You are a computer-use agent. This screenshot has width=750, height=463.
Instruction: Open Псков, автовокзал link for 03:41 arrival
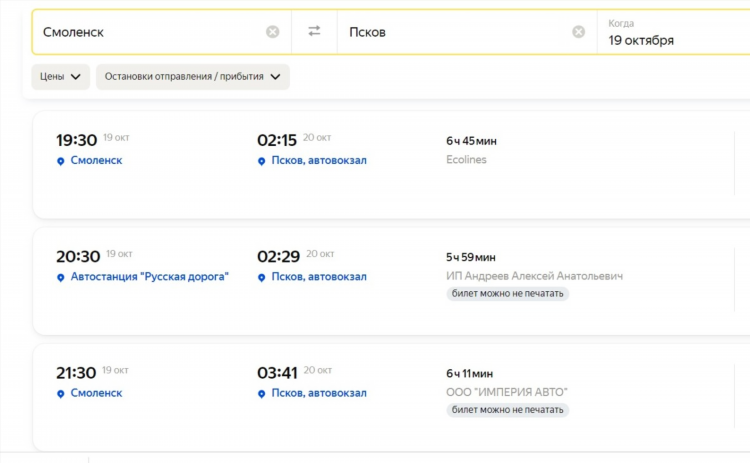click(x=319, y=393)
